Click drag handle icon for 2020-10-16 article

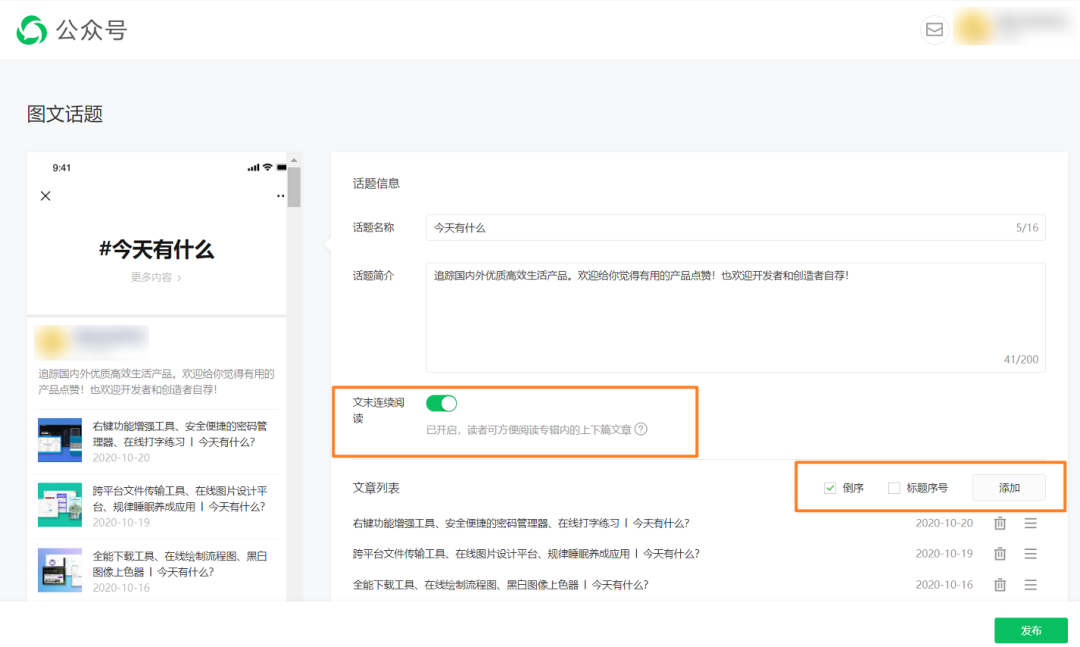(x=1030, y=585)
